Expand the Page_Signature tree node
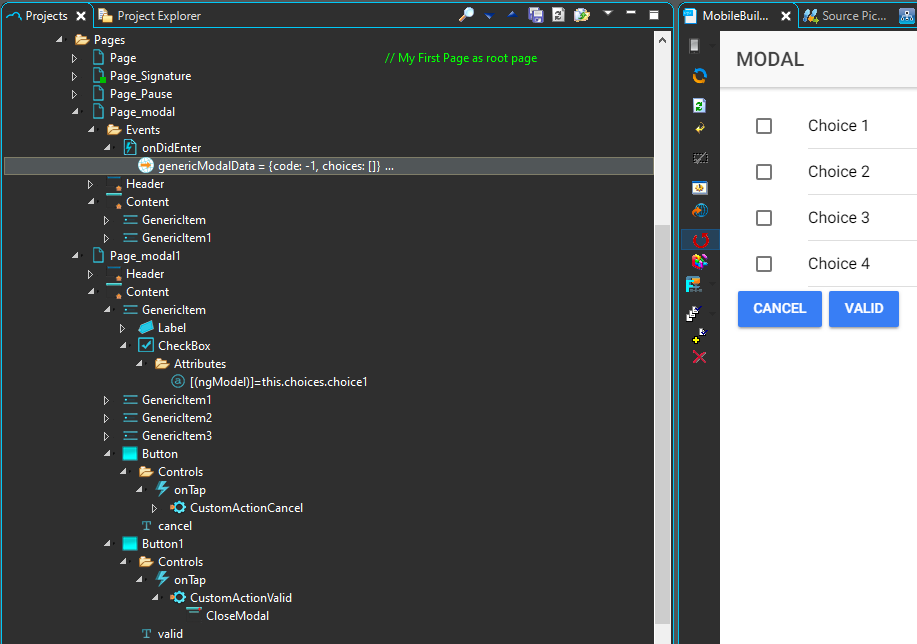 [x=74, y=76]
